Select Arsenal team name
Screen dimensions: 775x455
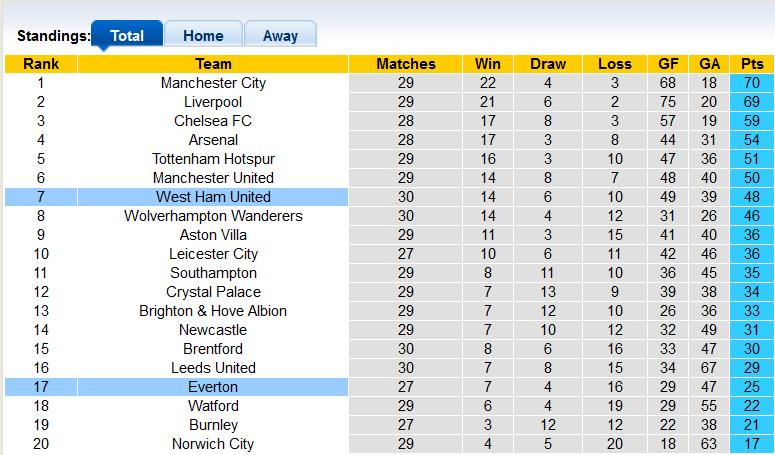pyautogui.click(x=213, y=140)
